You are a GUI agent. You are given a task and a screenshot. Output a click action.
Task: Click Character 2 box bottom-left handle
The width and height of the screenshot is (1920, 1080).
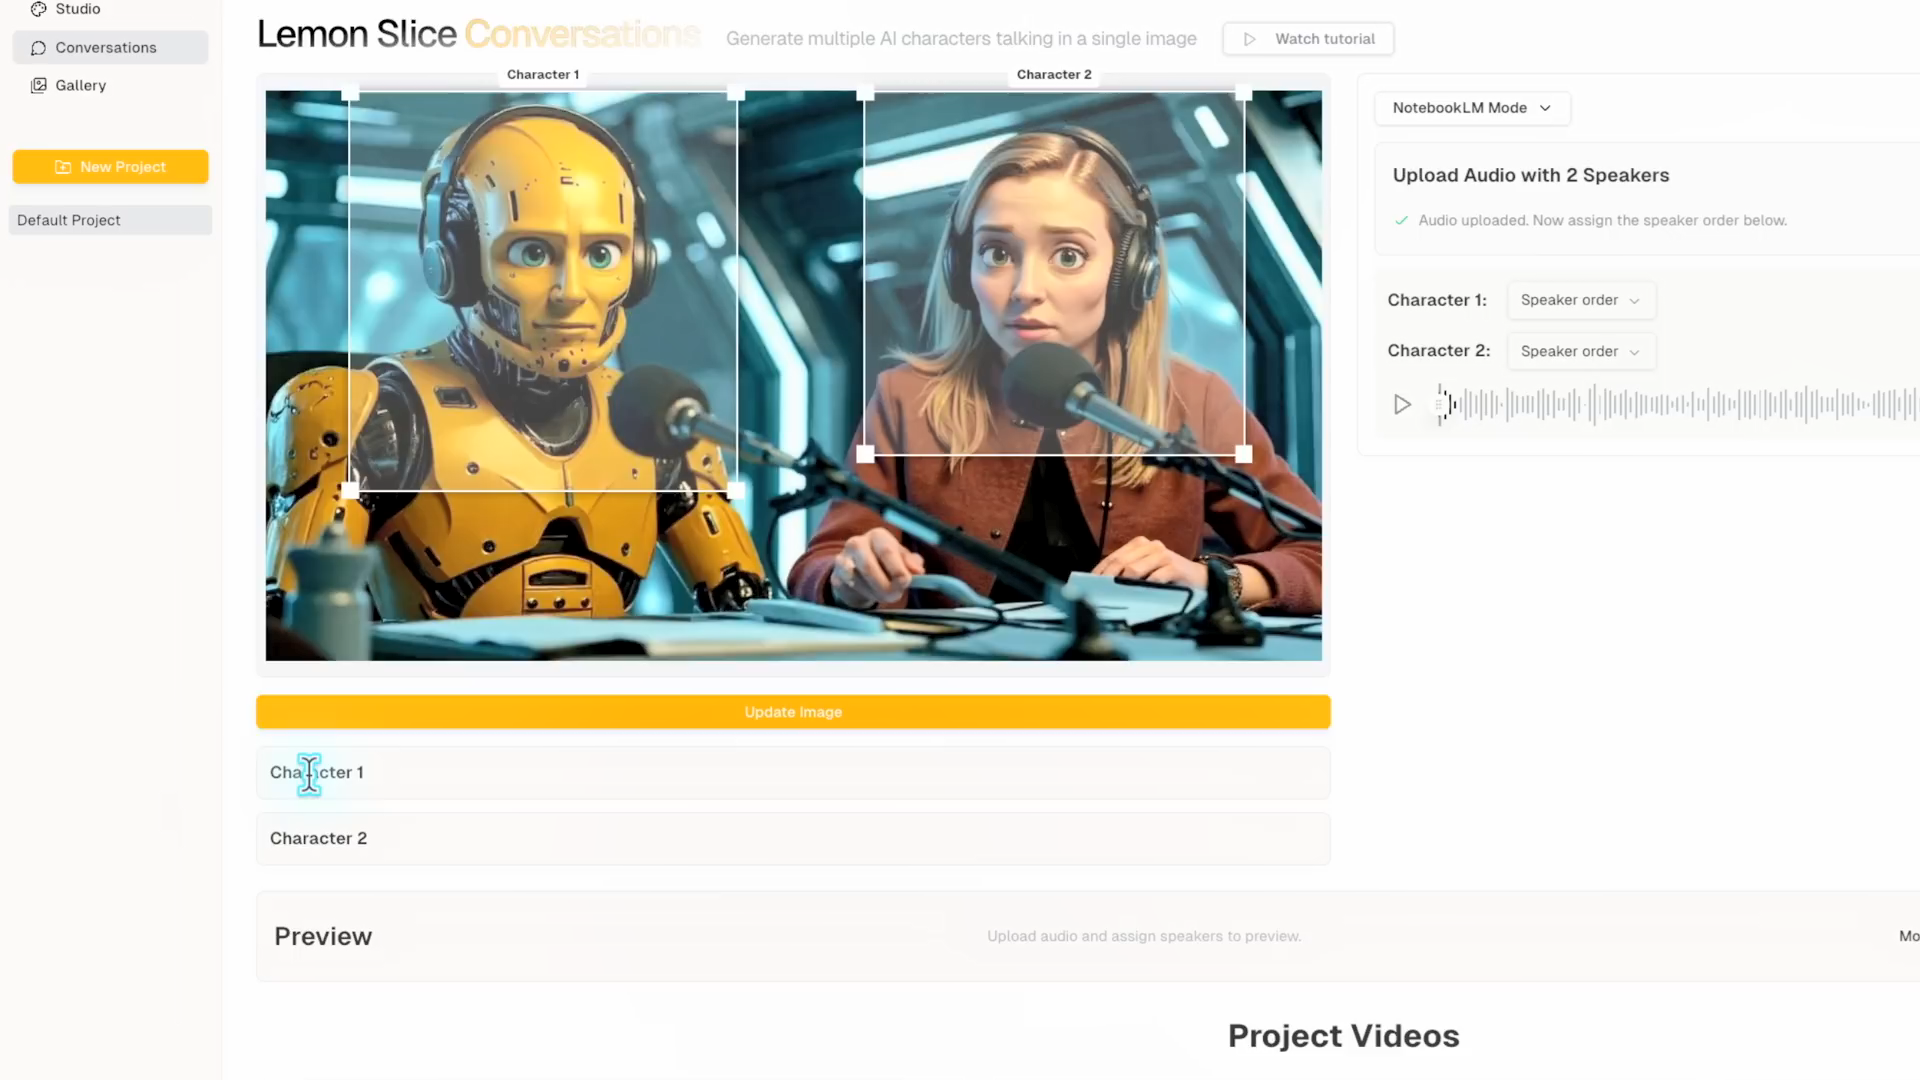[x=866, y=454]
